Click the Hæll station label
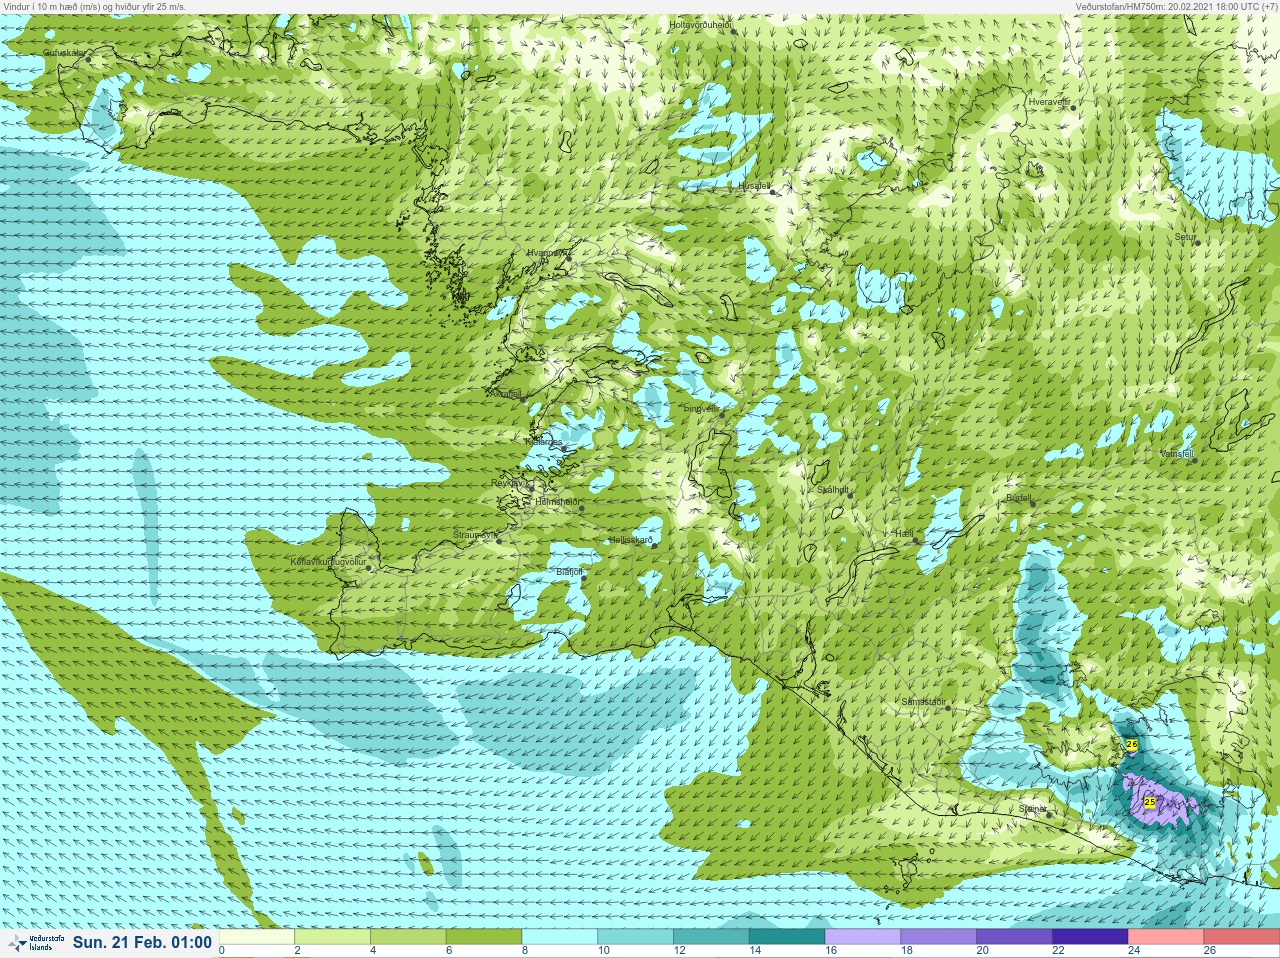This screenshot has height=958, width=1280. tap(905, 535)
